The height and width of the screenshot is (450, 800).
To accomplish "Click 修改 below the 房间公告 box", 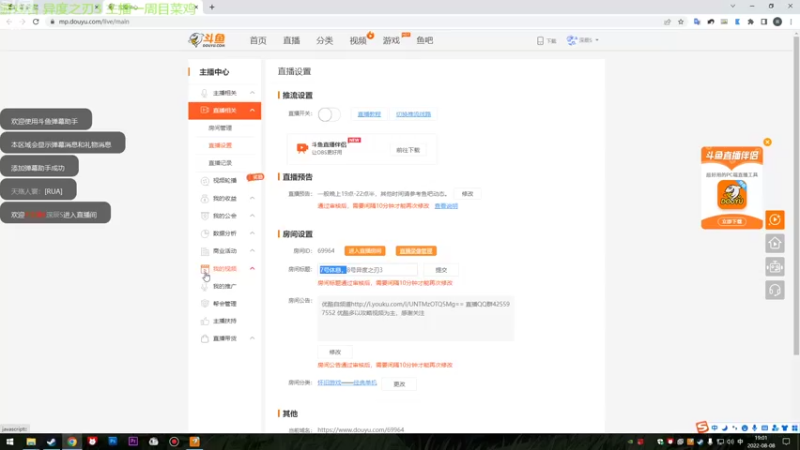I will [x=335, y=352].
